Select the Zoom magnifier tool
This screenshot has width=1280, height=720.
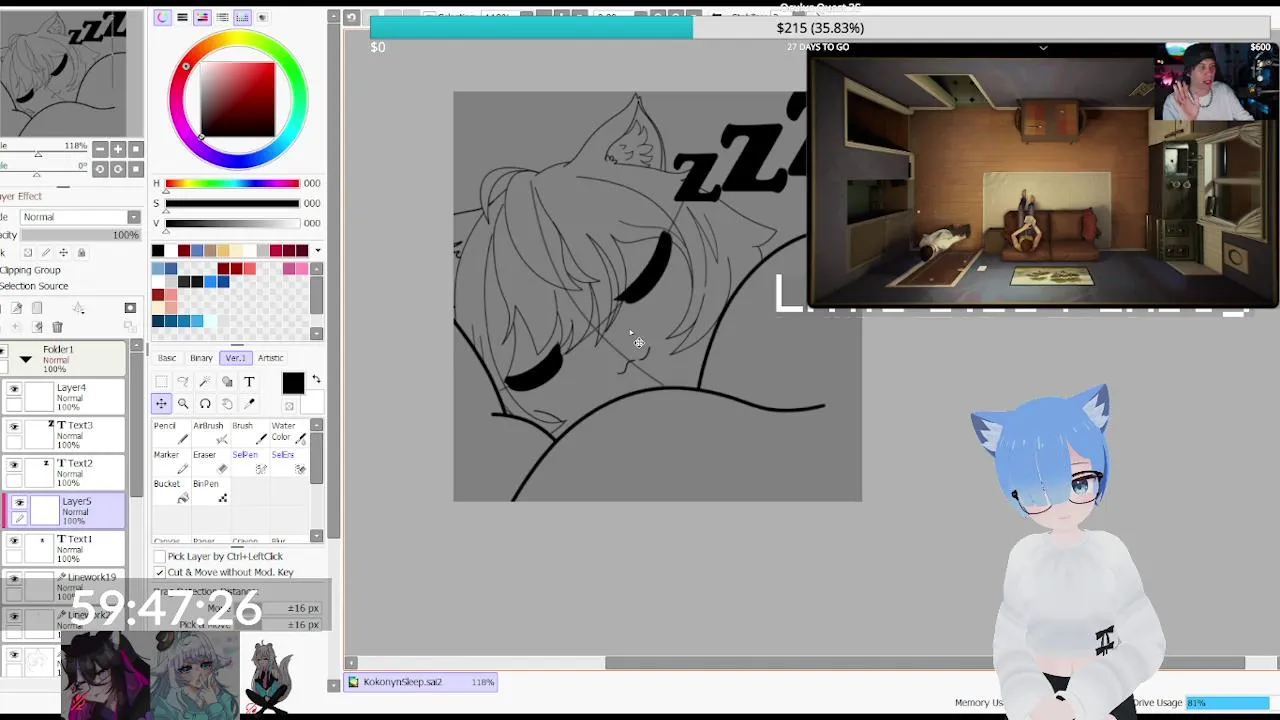tap(183, 404)
